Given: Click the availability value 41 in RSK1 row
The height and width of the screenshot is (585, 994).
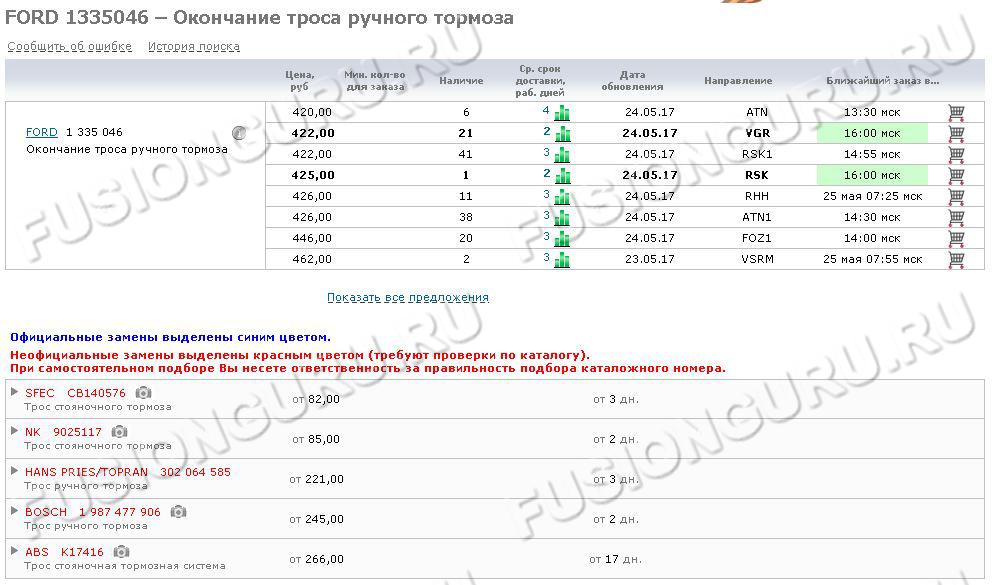Looking at the screenshot, I should pos(466,154).
